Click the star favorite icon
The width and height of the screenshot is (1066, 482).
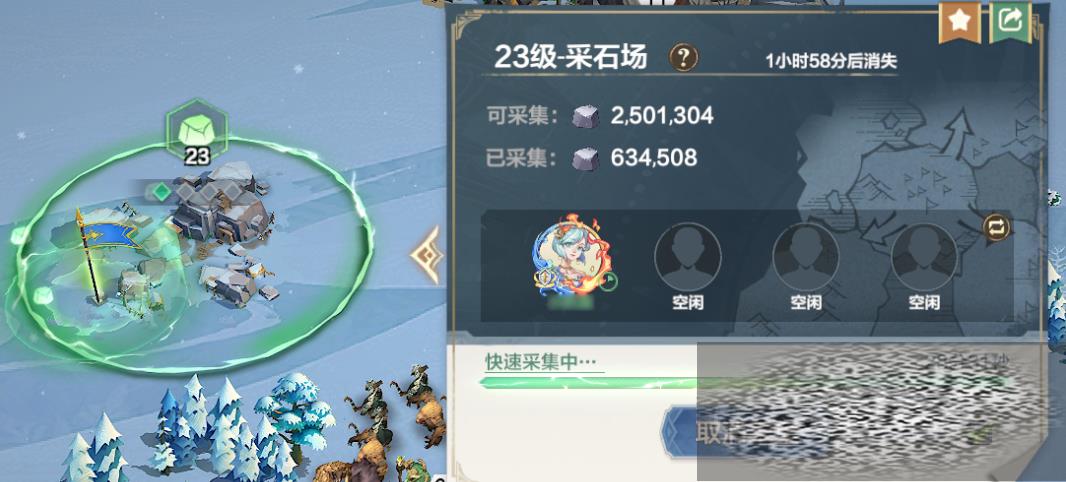pyautogui.click(x=959, y=22)
